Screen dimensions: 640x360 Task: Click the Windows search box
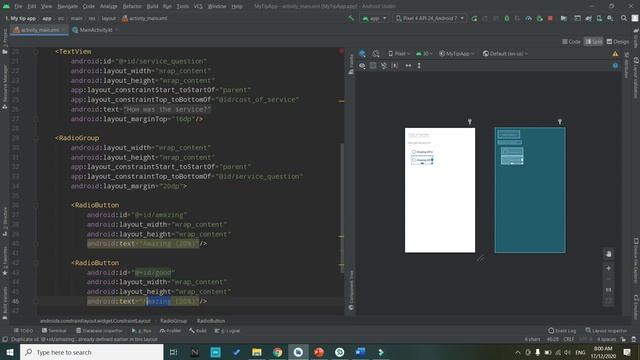pos(91,352)
